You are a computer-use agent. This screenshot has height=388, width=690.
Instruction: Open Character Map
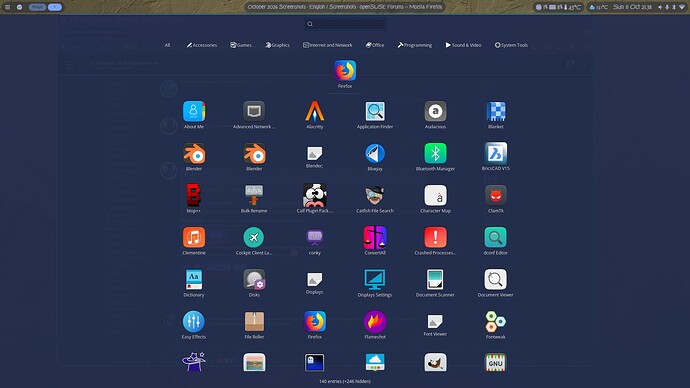click(x=435, y=199)
